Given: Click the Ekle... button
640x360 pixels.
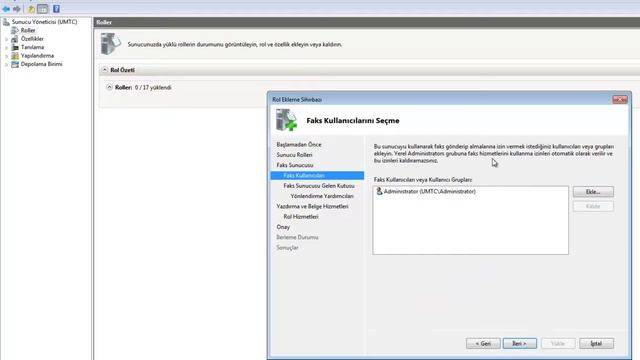Looking at the screenshot, I should click(x=593, y=192).
